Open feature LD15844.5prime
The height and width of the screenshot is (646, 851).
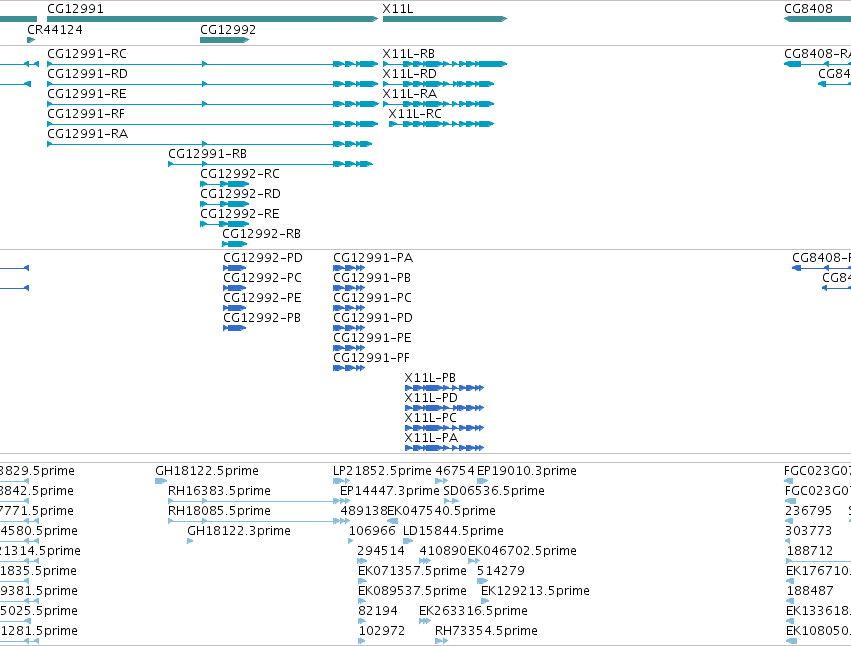pos(453,531)
